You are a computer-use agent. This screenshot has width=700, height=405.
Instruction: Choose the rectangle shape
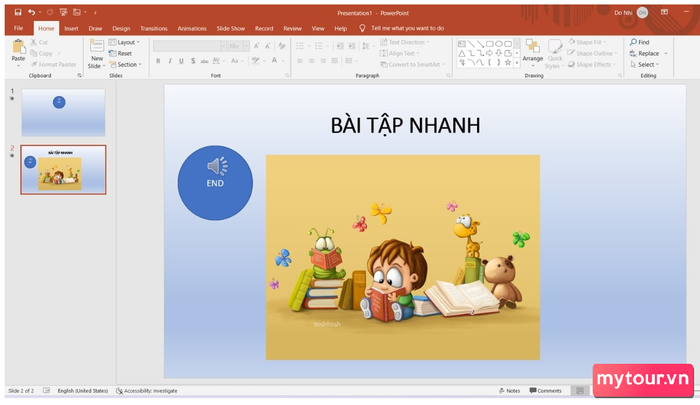pos(490,44)
